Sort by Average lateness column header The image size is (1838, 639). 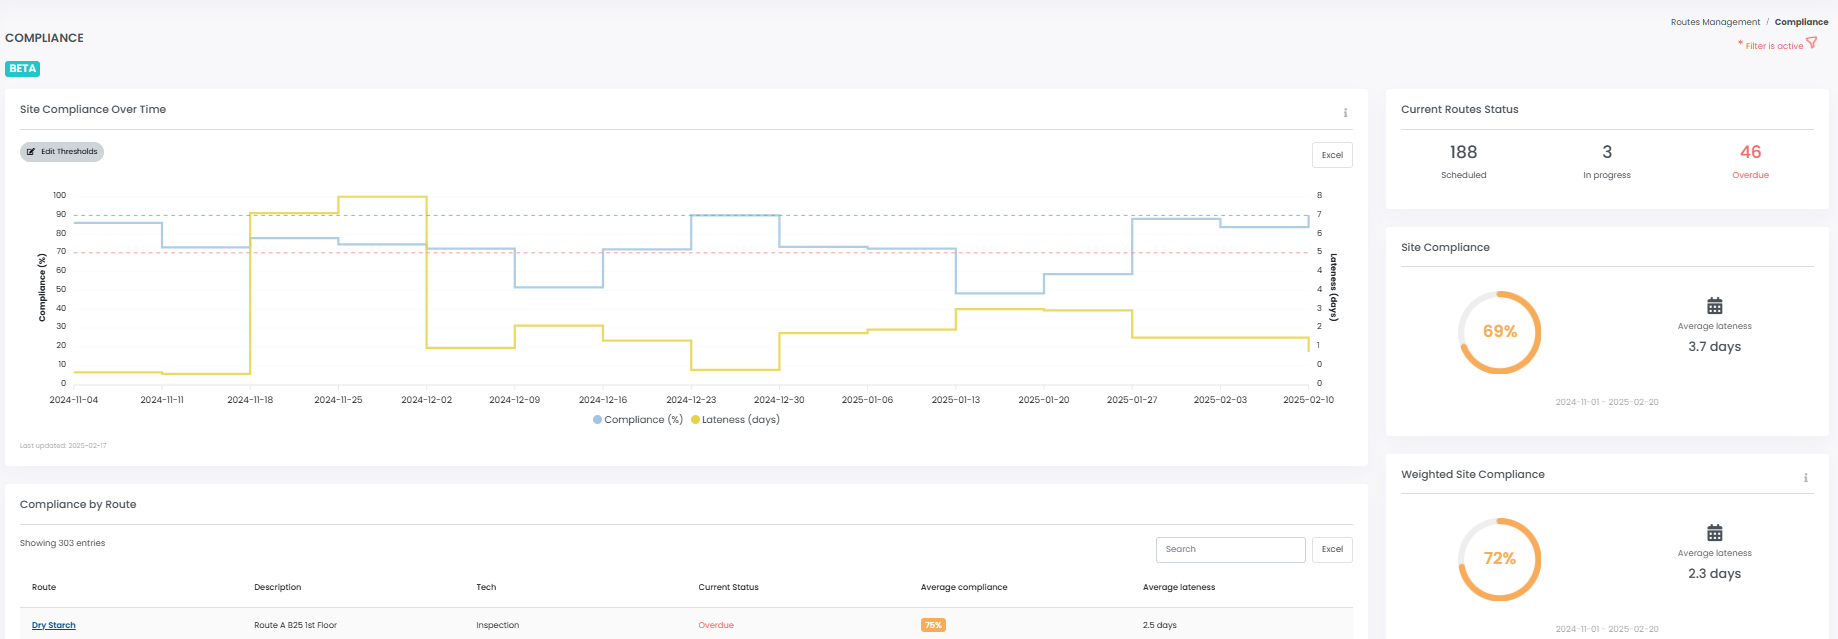click(1179, 587)
